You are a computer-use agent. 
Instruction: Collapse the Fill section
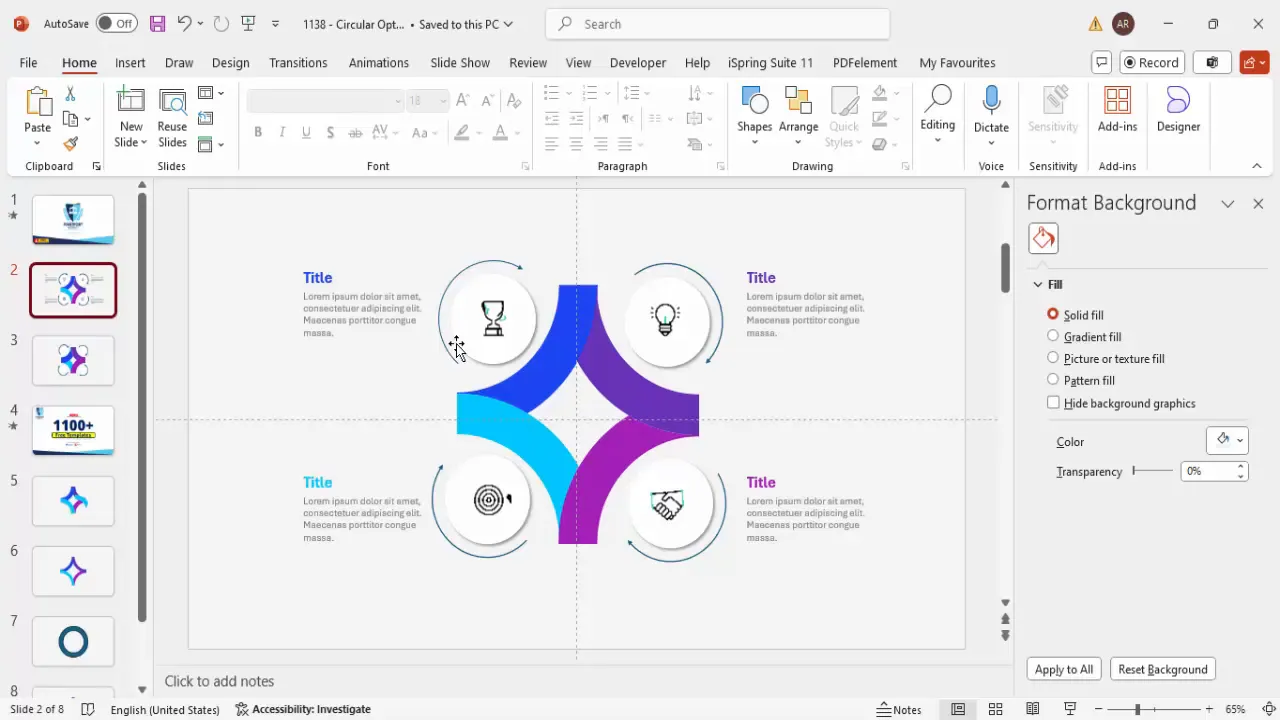coord(1037,285)
